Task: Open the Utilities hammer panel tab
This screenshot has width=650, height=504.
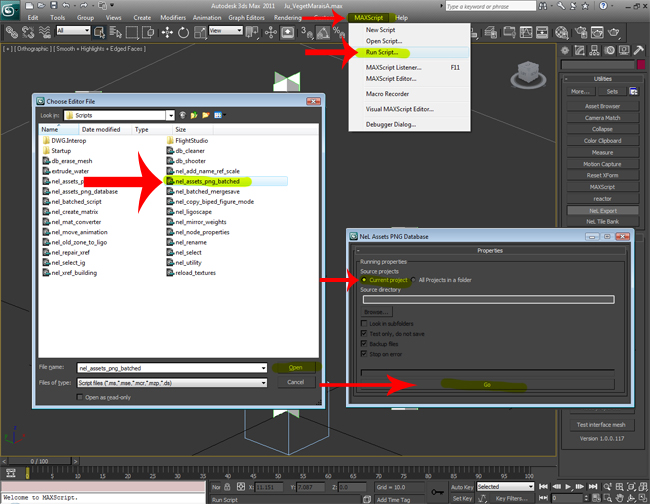Action: [638, 51]
